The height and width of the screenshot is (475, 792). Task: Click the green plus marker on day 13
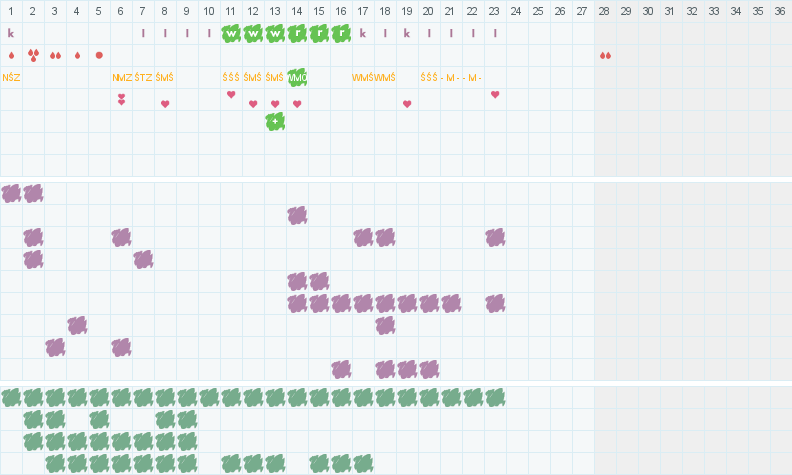pyautogui.click(x=275, y=121)
